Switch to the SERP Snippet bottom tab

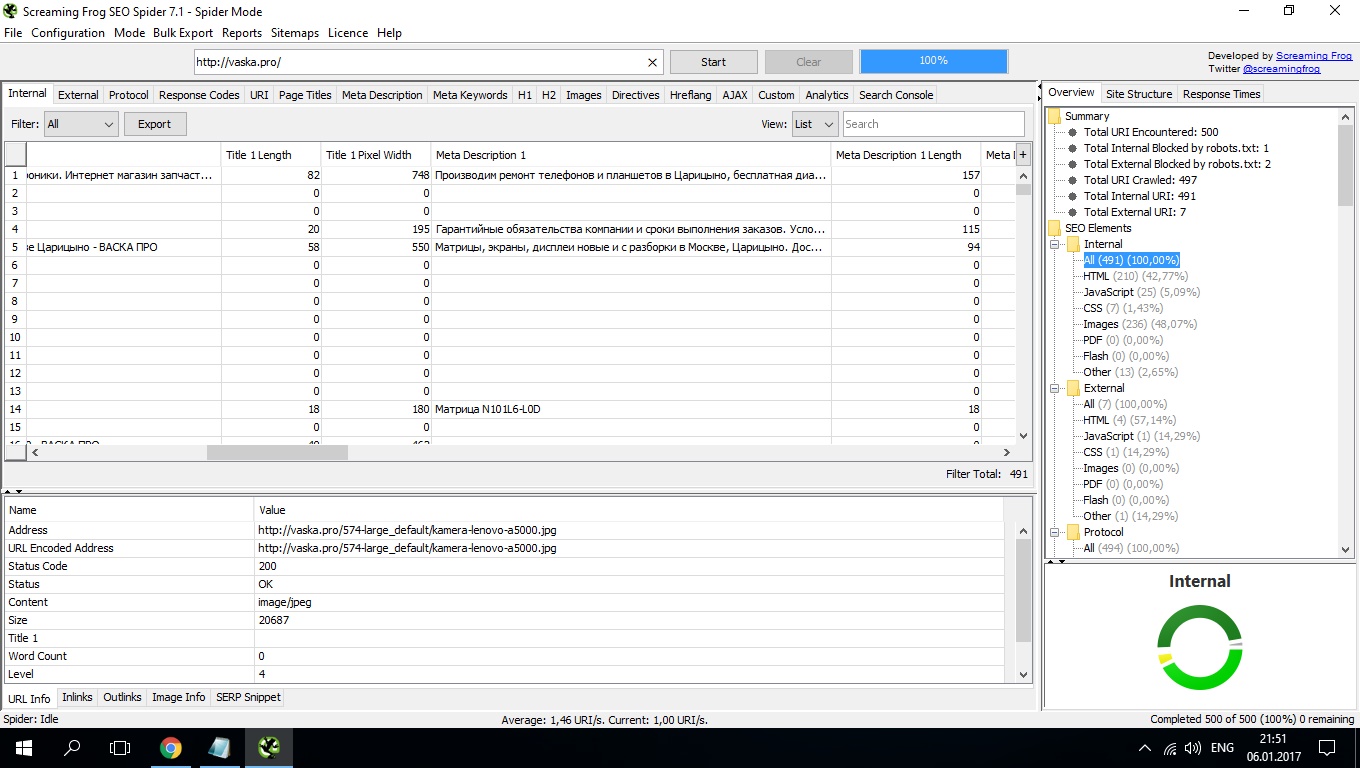click(x=248, y=697)
